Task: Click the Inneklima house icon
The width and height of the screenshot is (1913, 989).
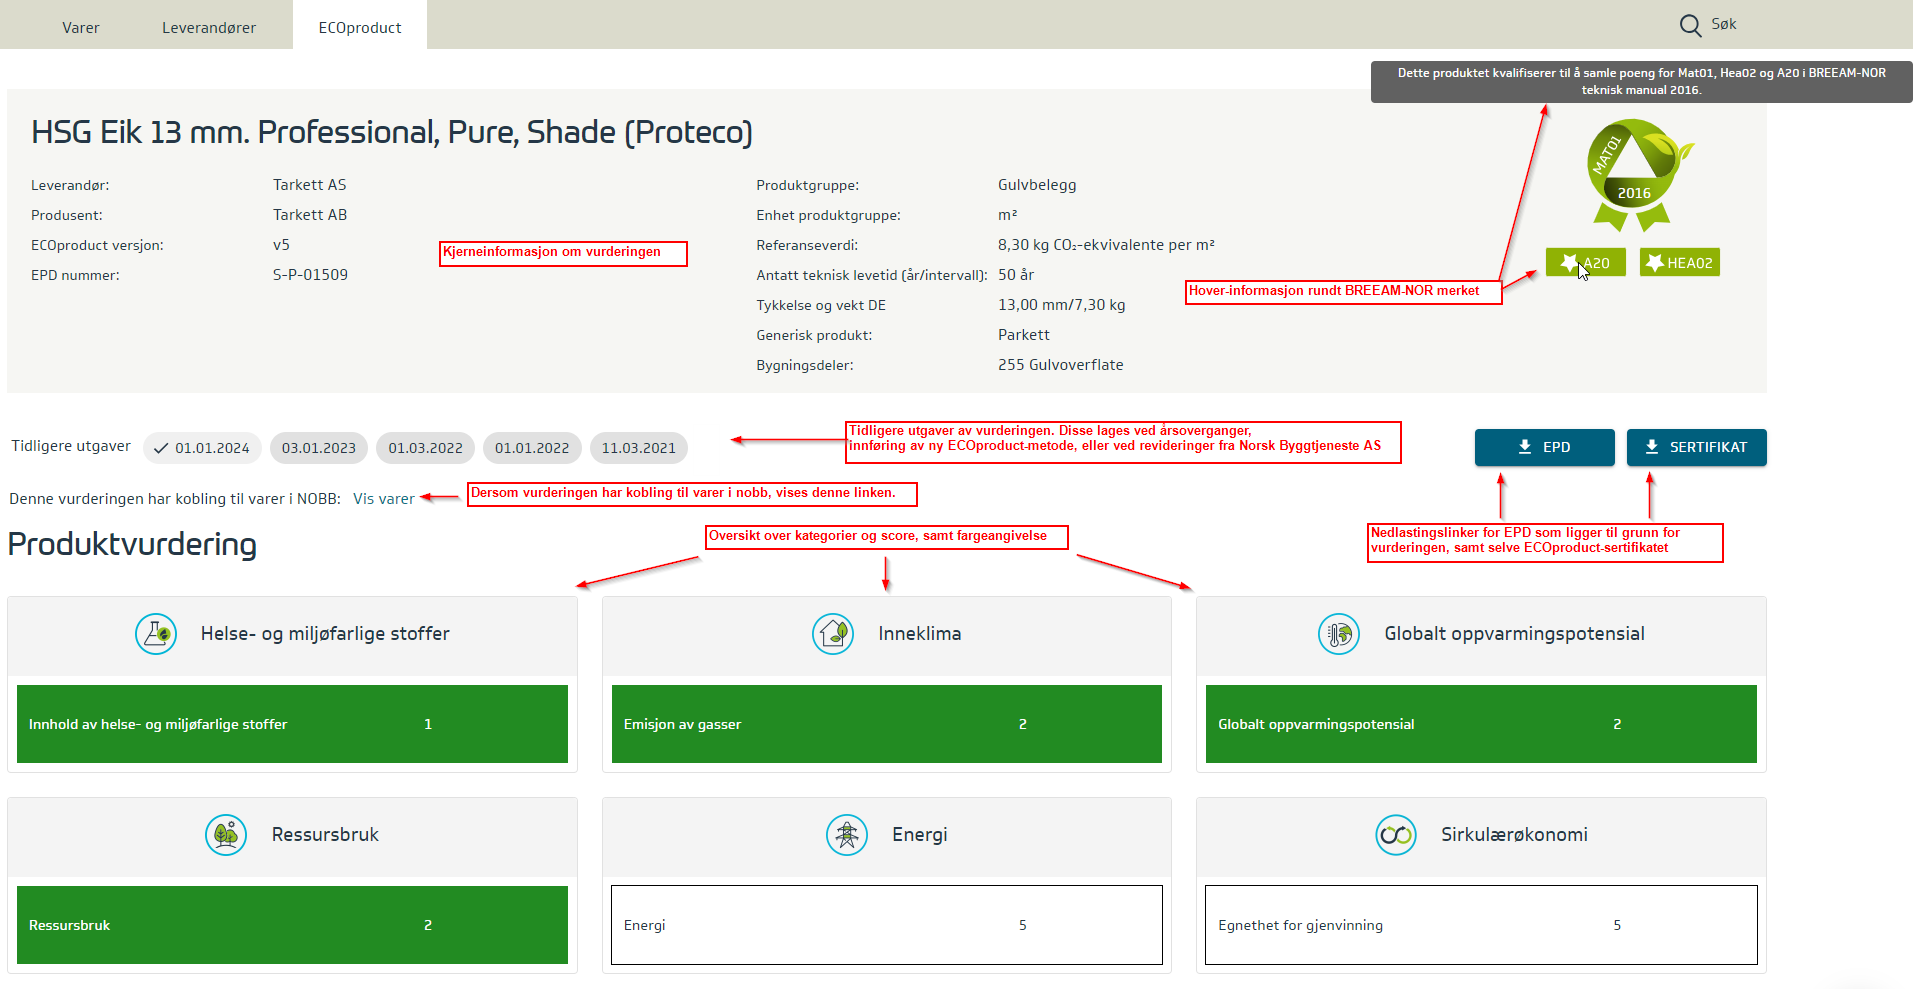Action: tap(832, 634)
